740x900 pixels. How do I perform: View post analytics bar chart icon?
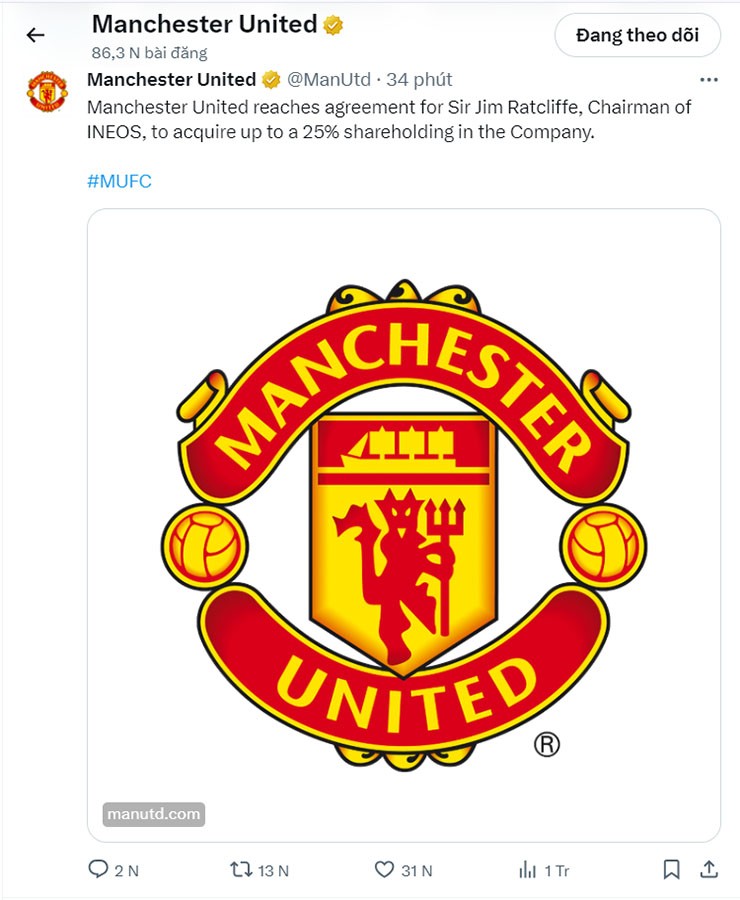527,870
